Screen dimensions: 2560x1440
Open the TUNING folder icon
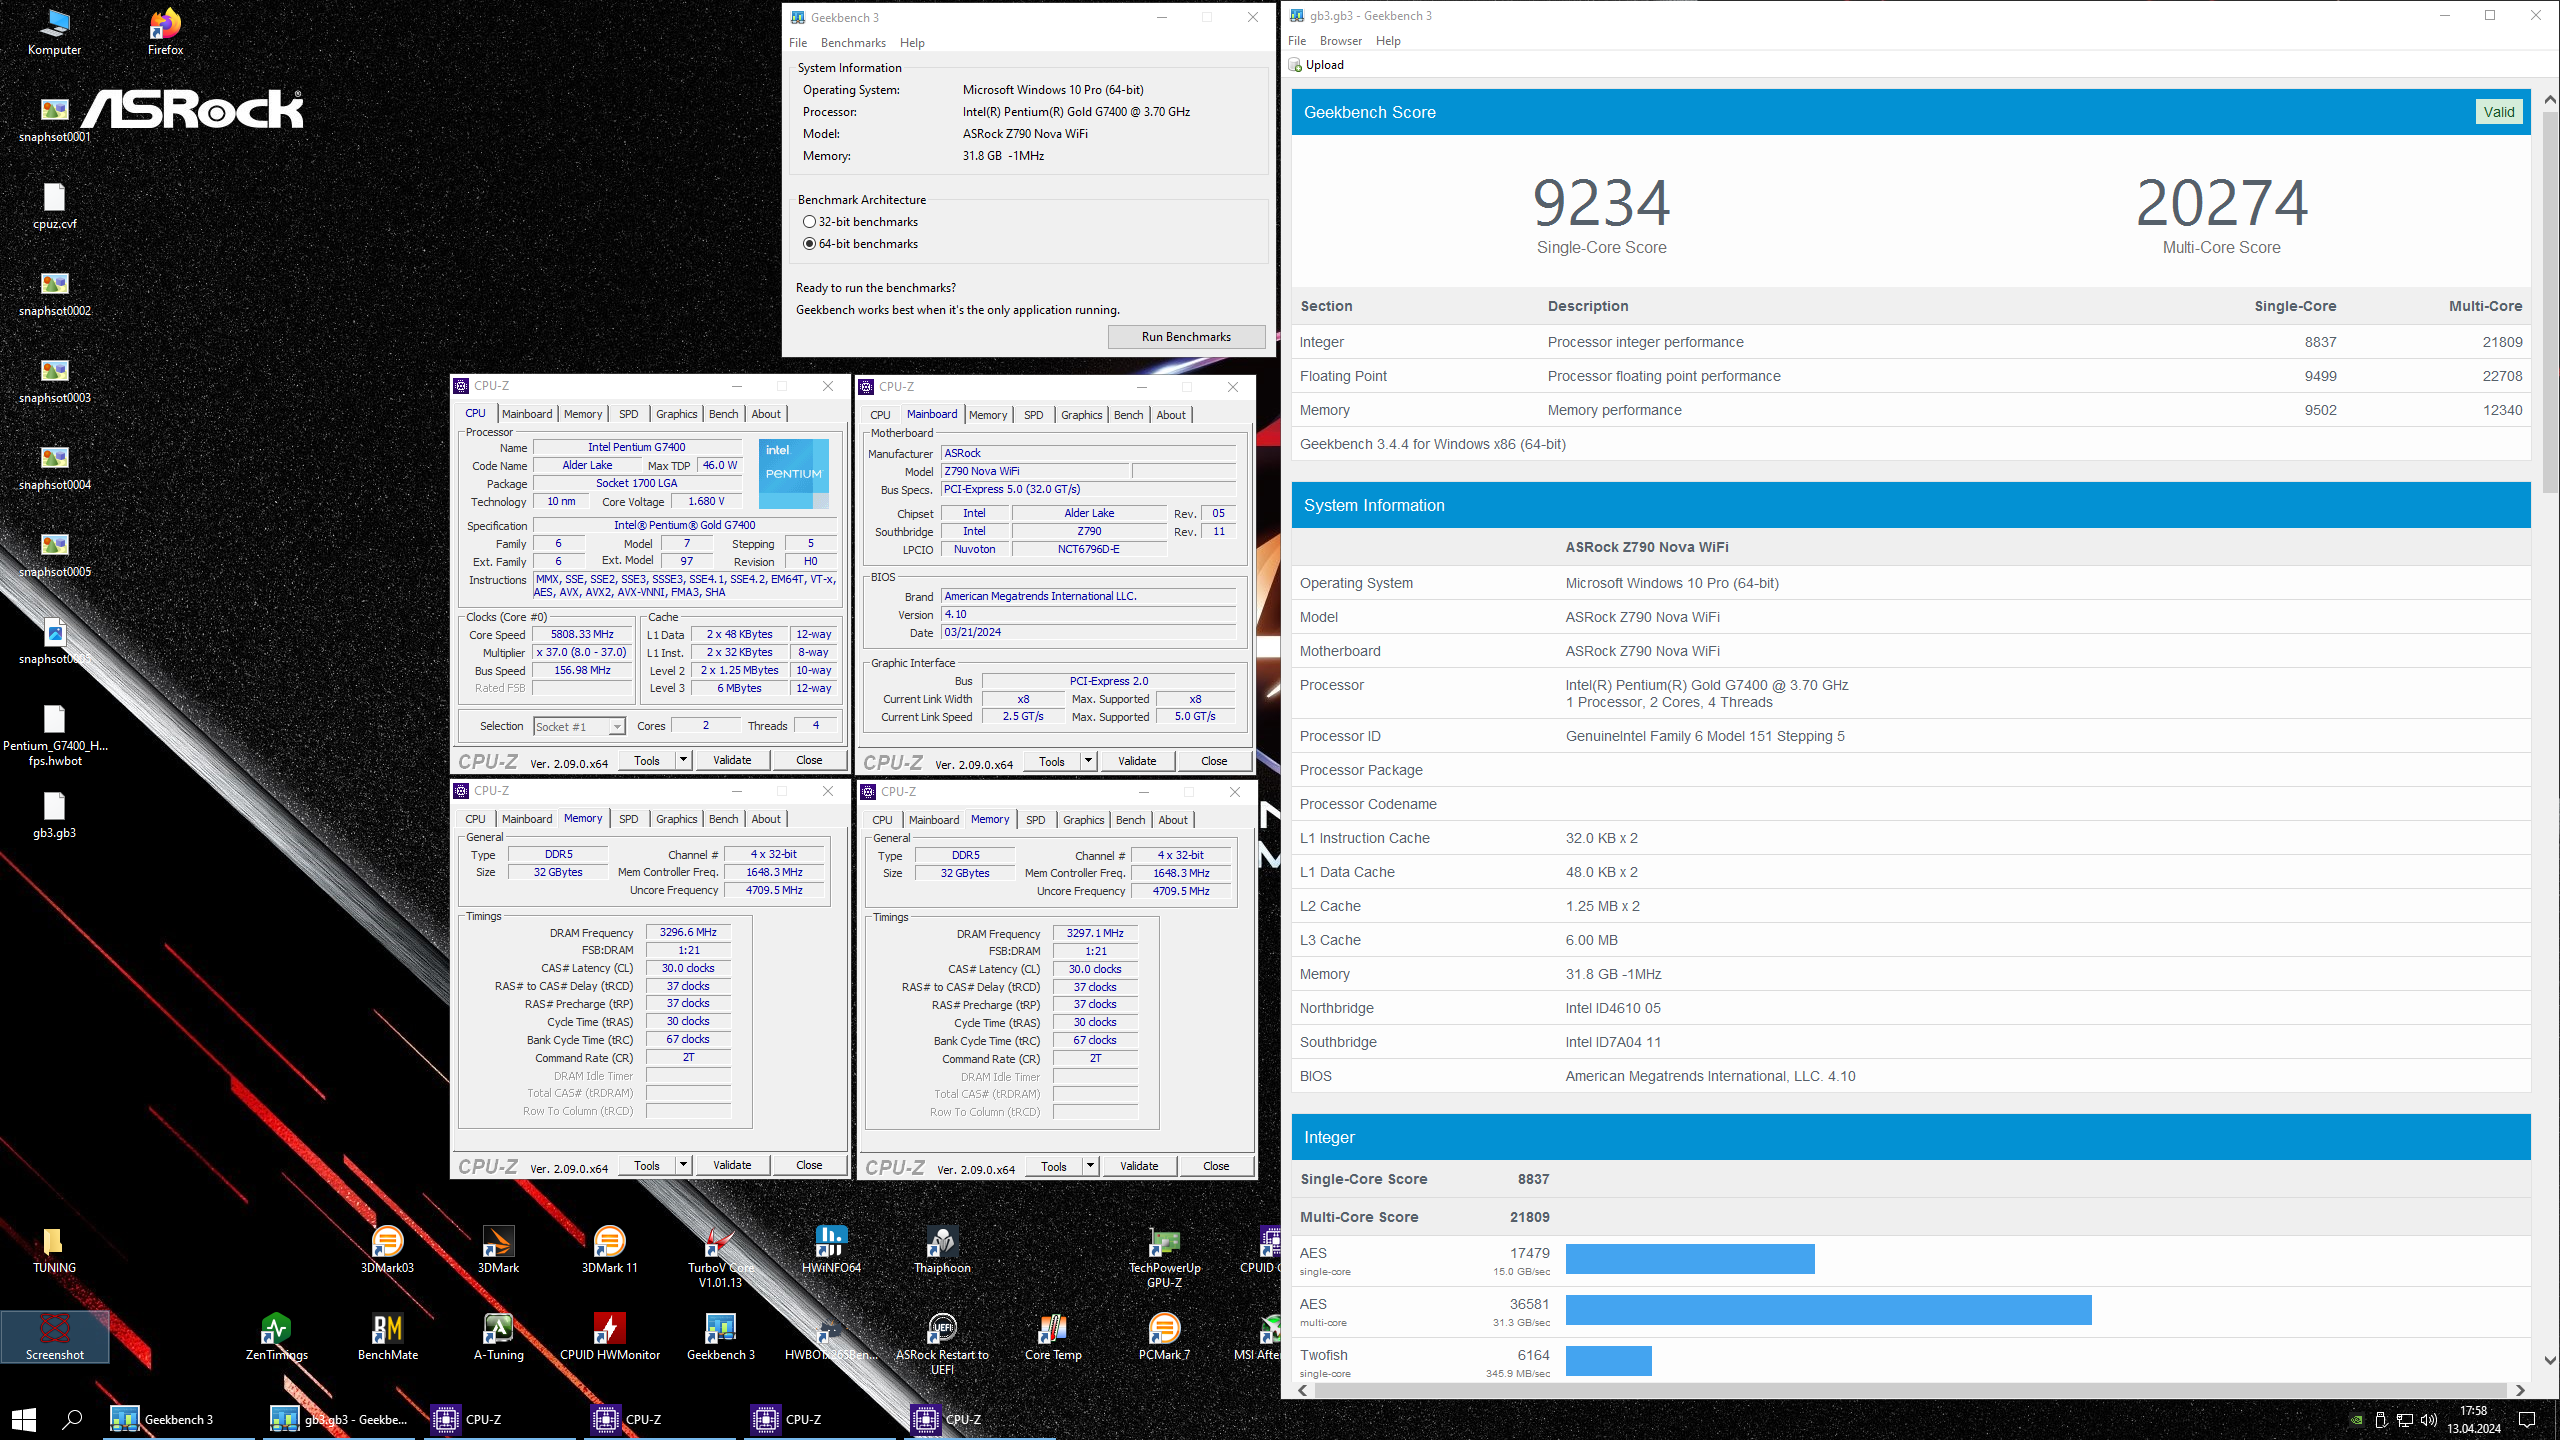point(54,1251)
